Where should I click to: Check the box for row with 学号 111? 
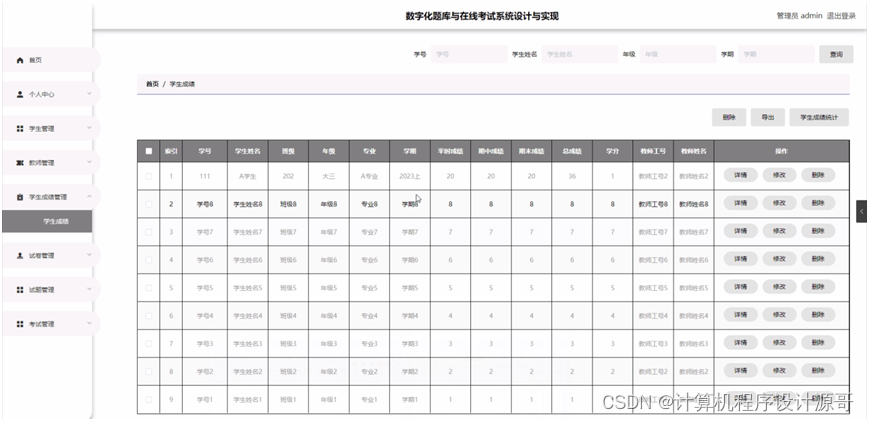pos(149,176)
